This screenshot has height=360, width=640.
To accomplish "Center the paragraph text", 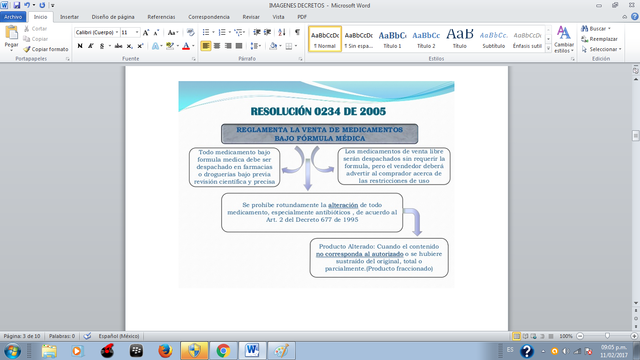I will [x=217, y=46].
